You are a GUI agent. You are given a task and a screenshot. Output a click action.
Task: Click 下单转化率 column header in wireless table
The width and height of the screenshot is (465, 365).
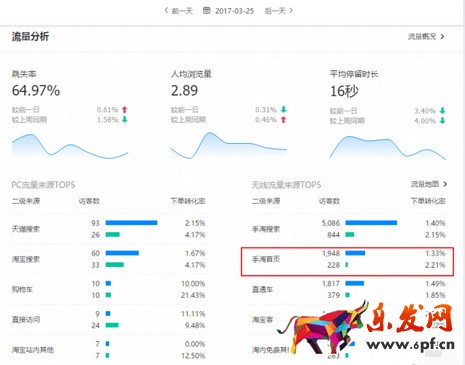[428, 201]
